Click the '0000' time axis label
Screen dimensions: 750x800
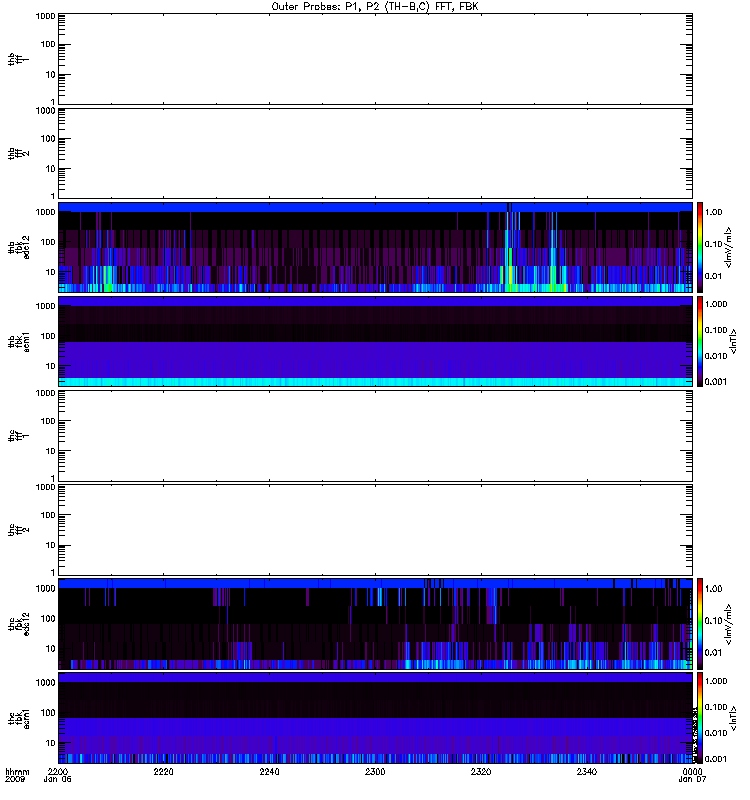(x=692, y=772)
